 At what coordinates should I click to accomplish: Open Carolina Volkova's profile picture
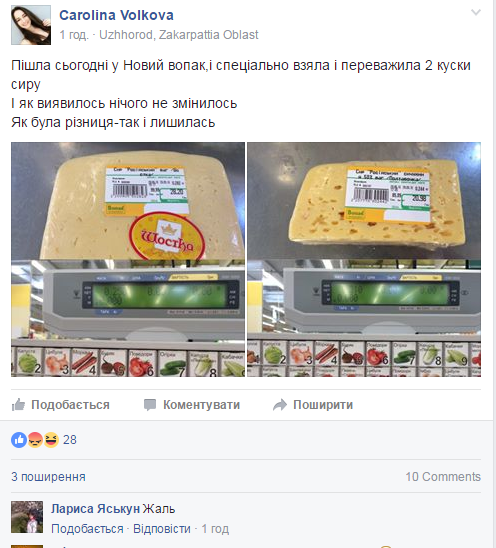click(x=31, y=25)
